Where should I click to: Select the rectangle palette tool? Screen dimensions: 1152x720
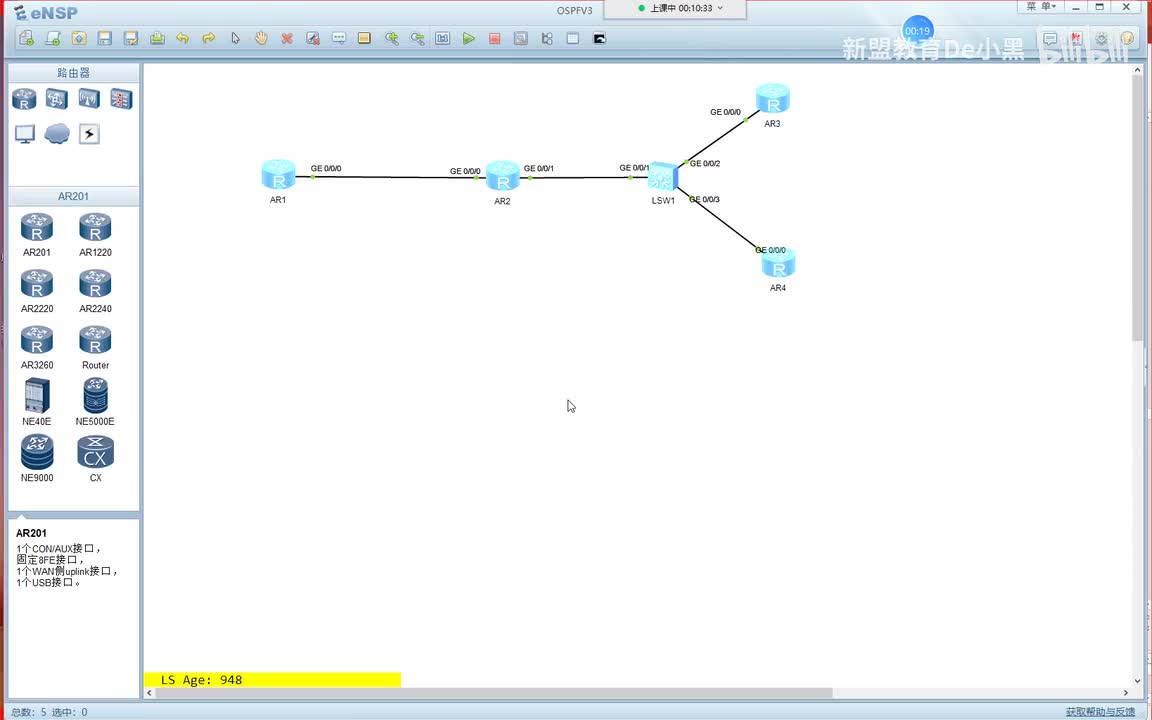point(364,38)
